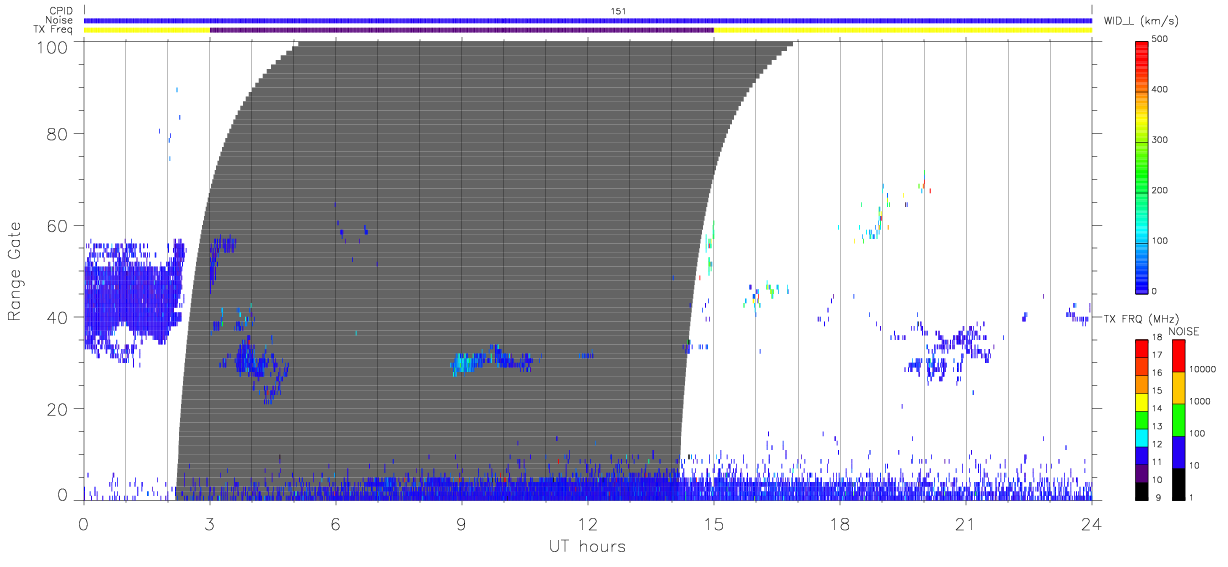This screenshot has height=567, width=1228.
Task: Click the 1000 label on NOISE legend
Action: (1200, 401)
